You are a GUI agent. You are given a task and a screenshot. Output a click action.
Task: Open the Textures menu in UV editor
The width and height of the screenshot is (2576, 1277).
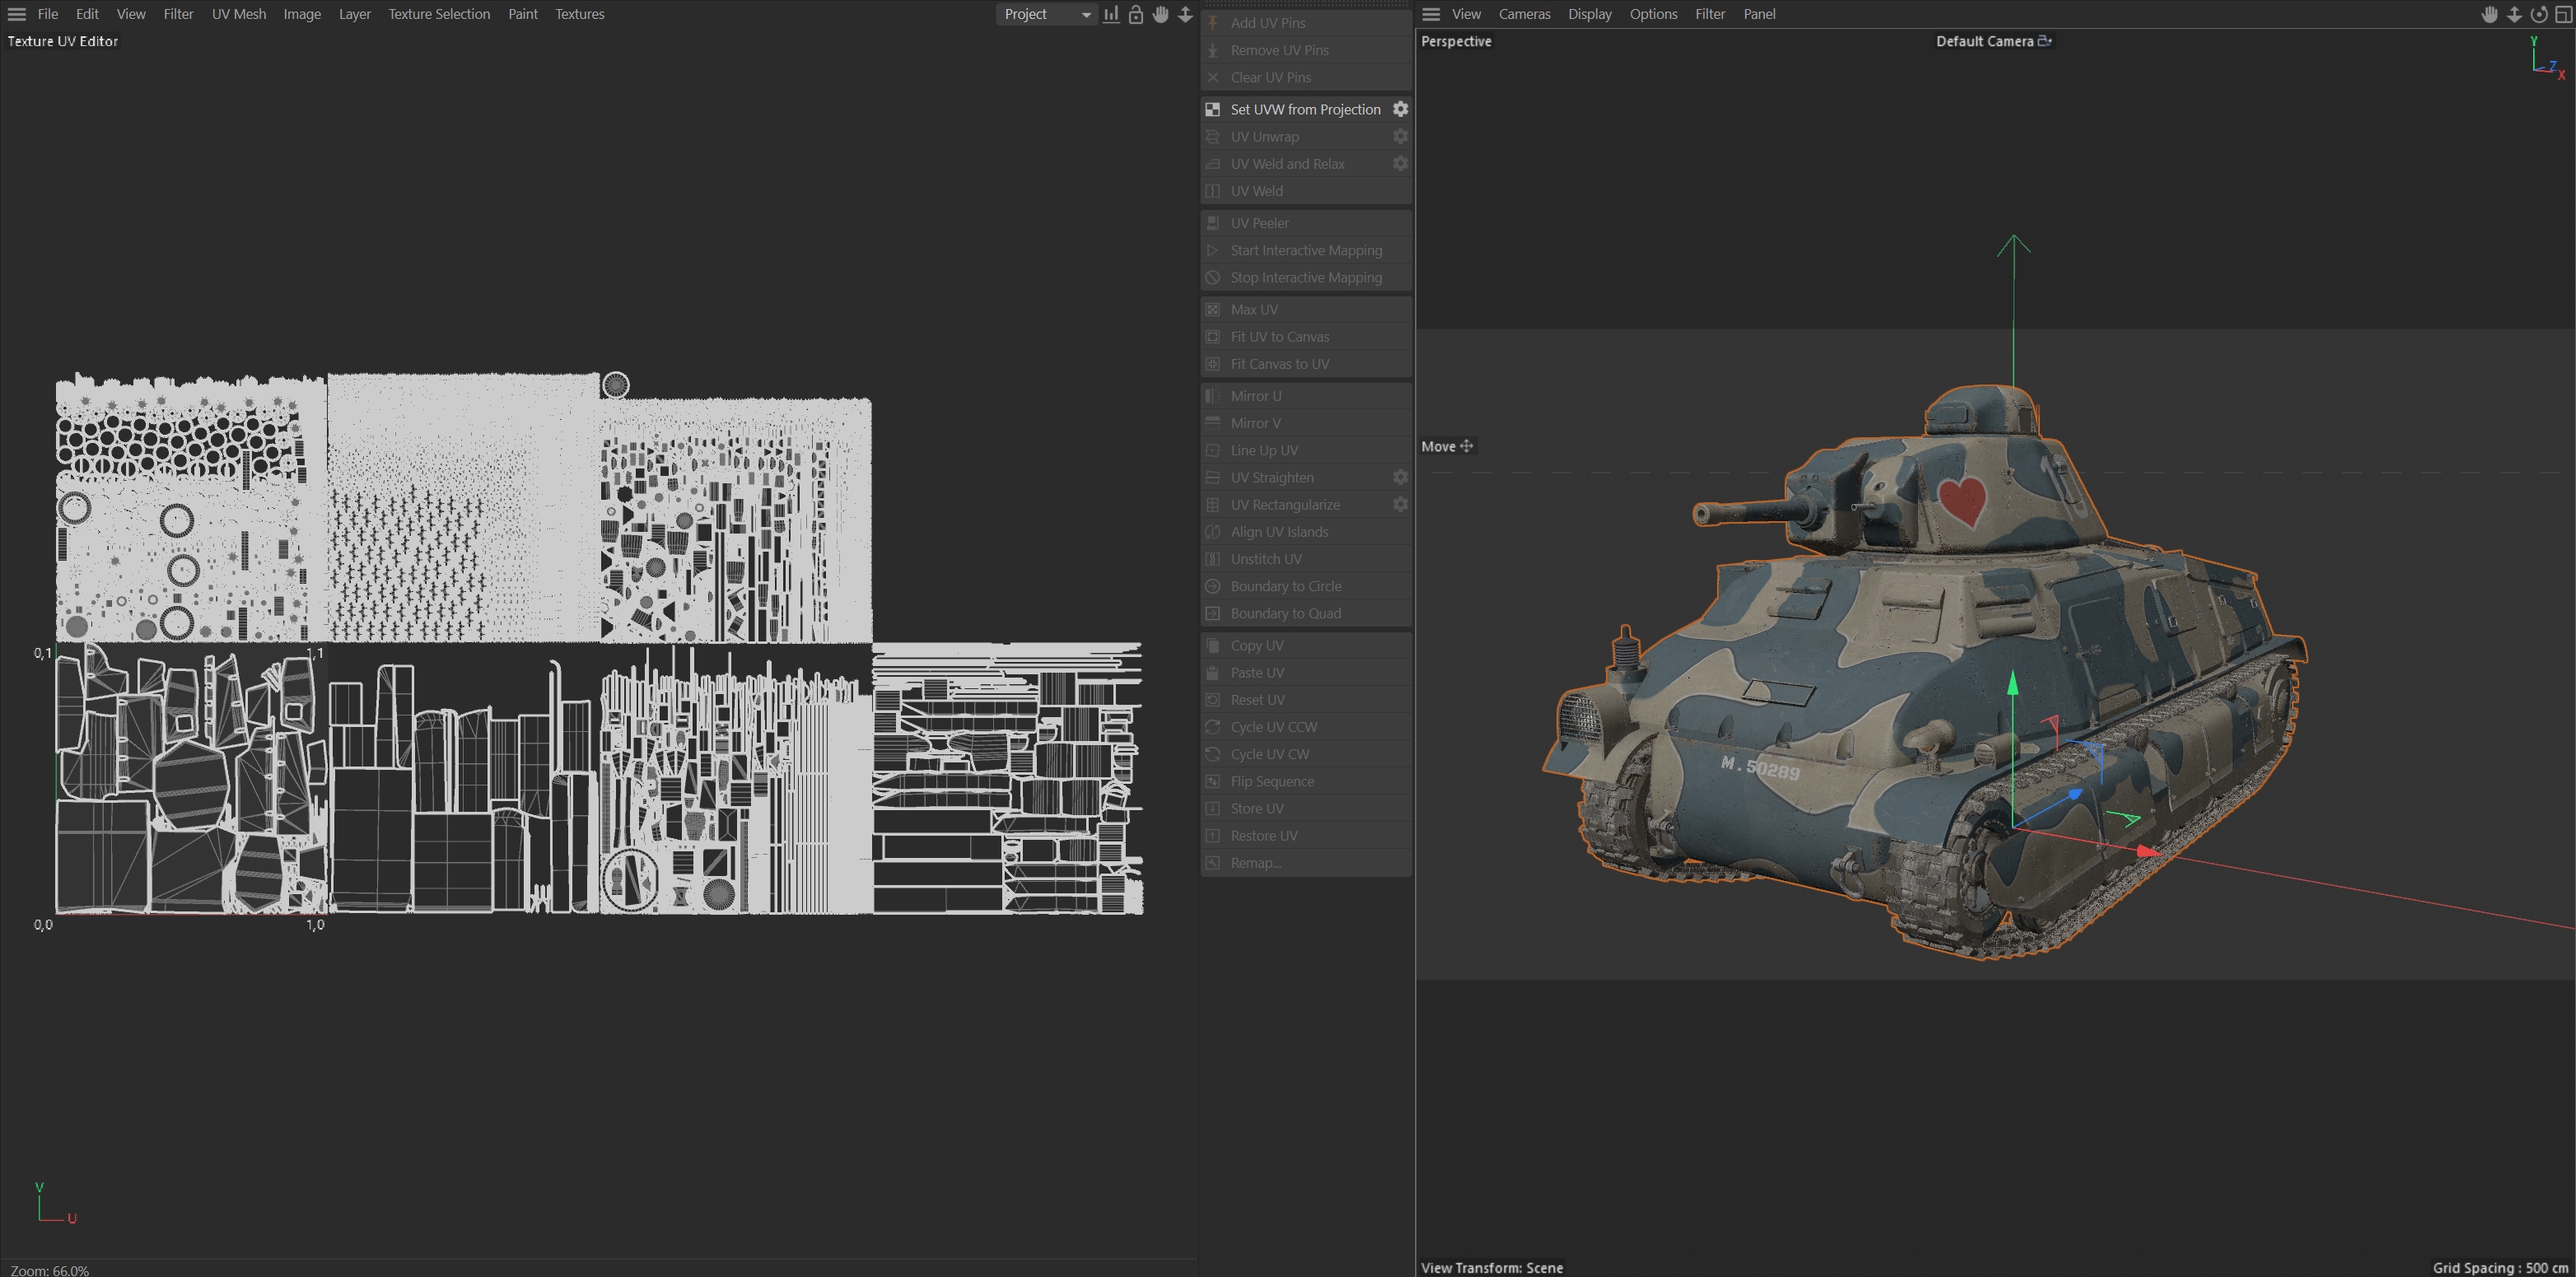pos(579,14)
